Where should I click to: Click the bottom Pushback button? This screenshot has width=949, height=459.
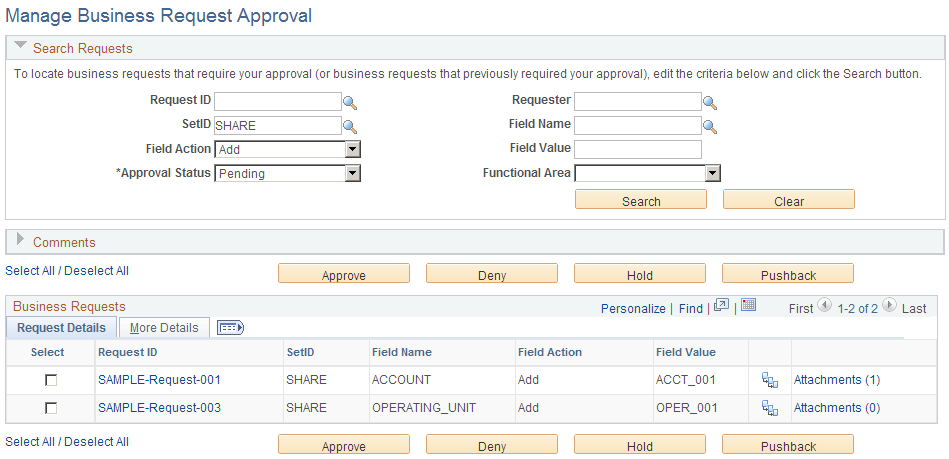(x=788, y=445)
